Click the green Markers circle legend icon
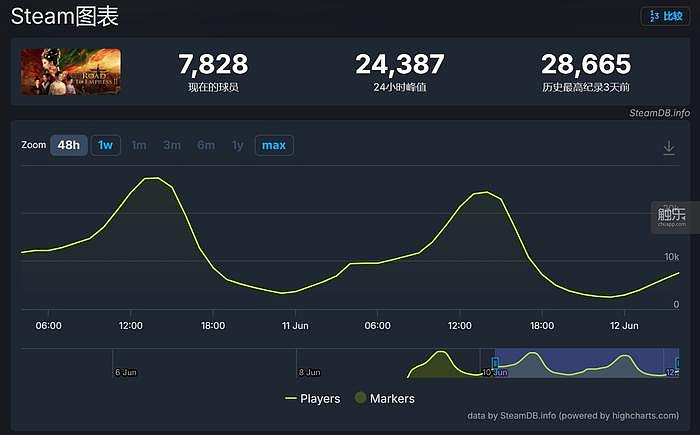The height and width of the screenshot is (435, 700). pos(360,397)
